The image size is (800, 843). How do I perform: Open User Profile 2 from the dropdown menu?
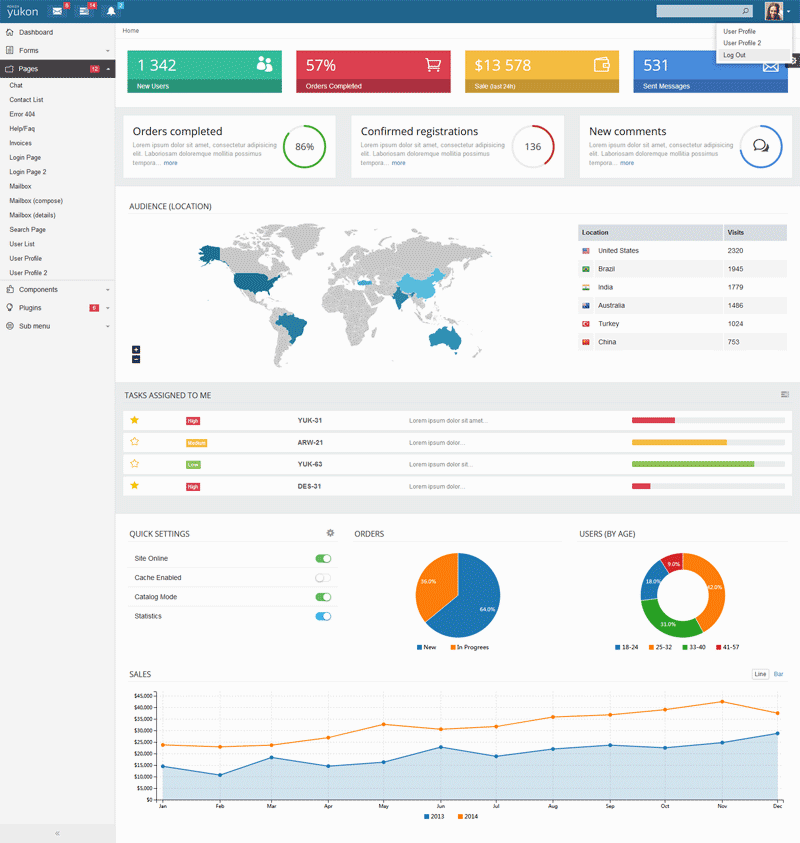pyautogui.click(x=741, y=43)
